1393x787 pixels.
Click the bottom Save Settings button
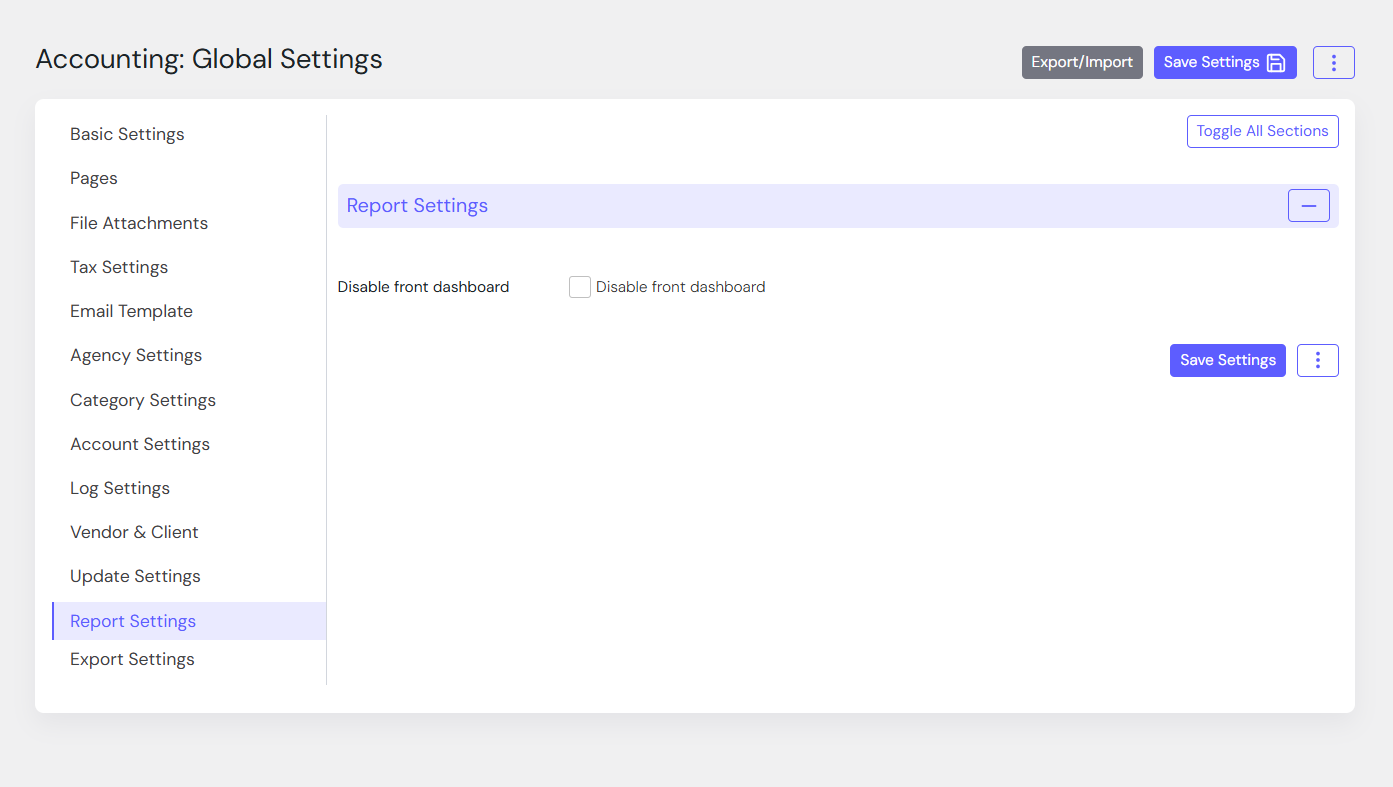coord(1227,360)
